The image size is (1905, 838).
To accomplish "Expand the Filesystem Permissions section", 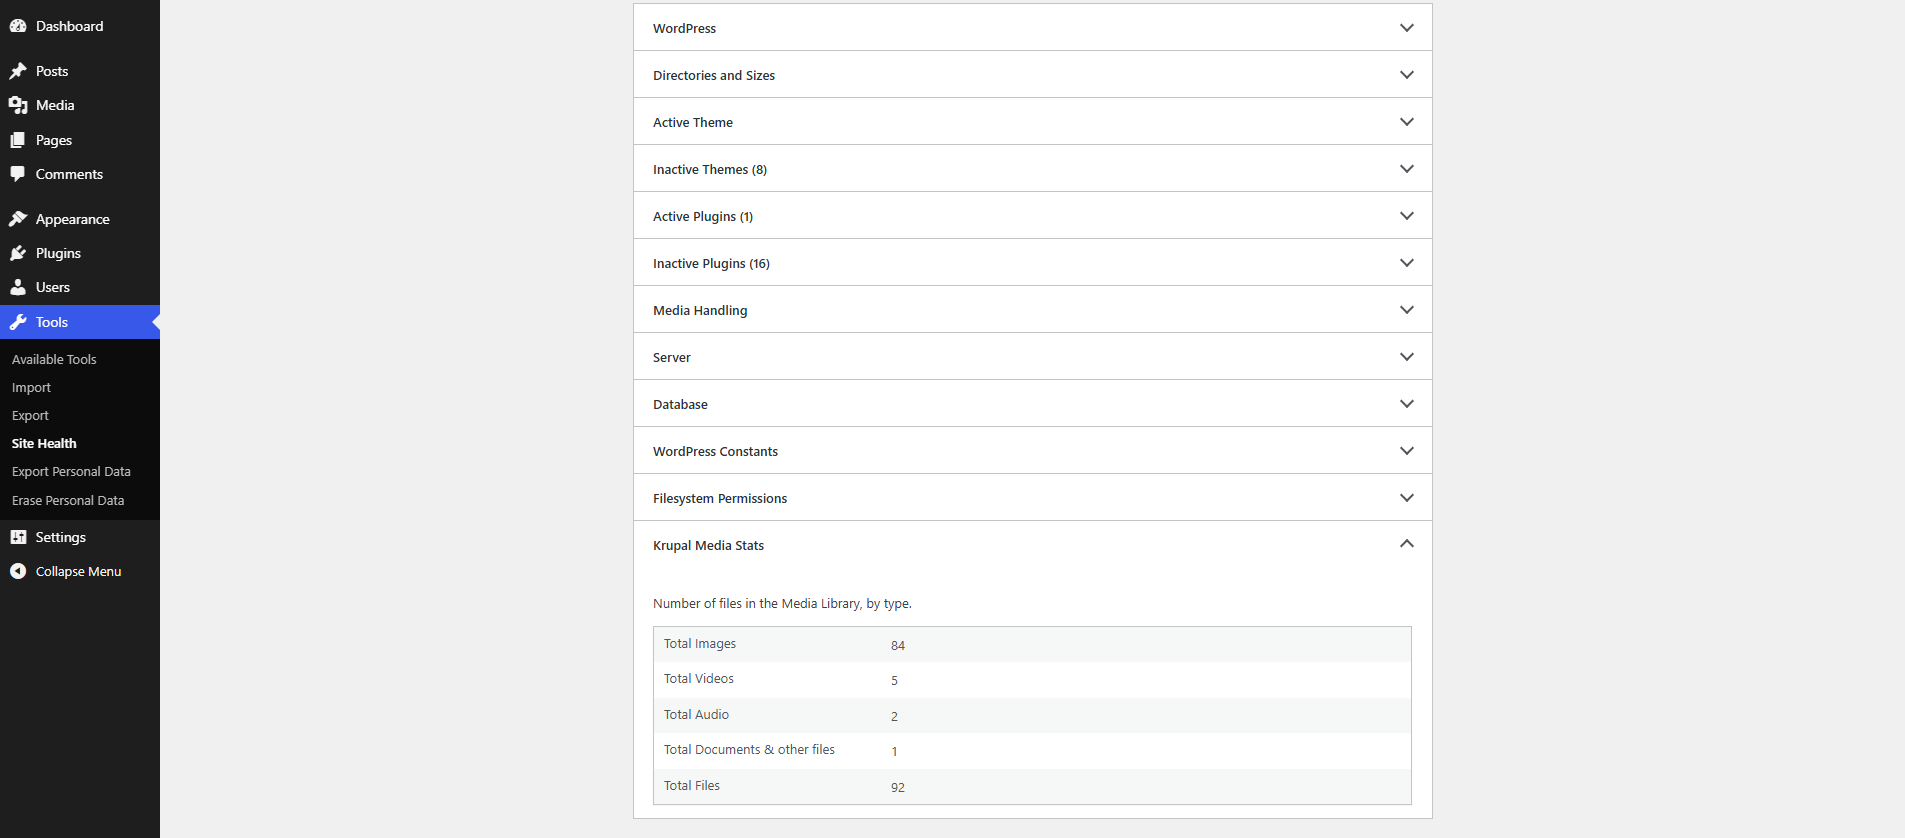I will coord(1033,498).
